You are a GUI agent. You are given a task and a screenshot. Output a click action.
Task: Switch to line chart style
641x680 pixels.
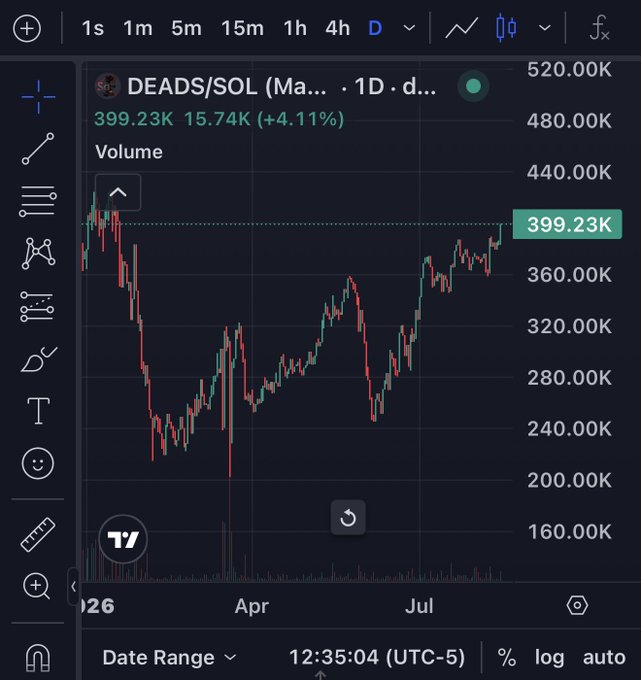pyautogui.click(x=461, y=29)
